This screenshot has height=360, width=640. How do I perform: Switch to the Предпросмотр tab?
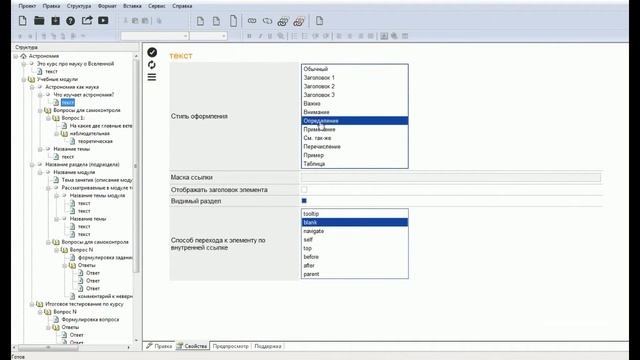[x=230, y=346]
